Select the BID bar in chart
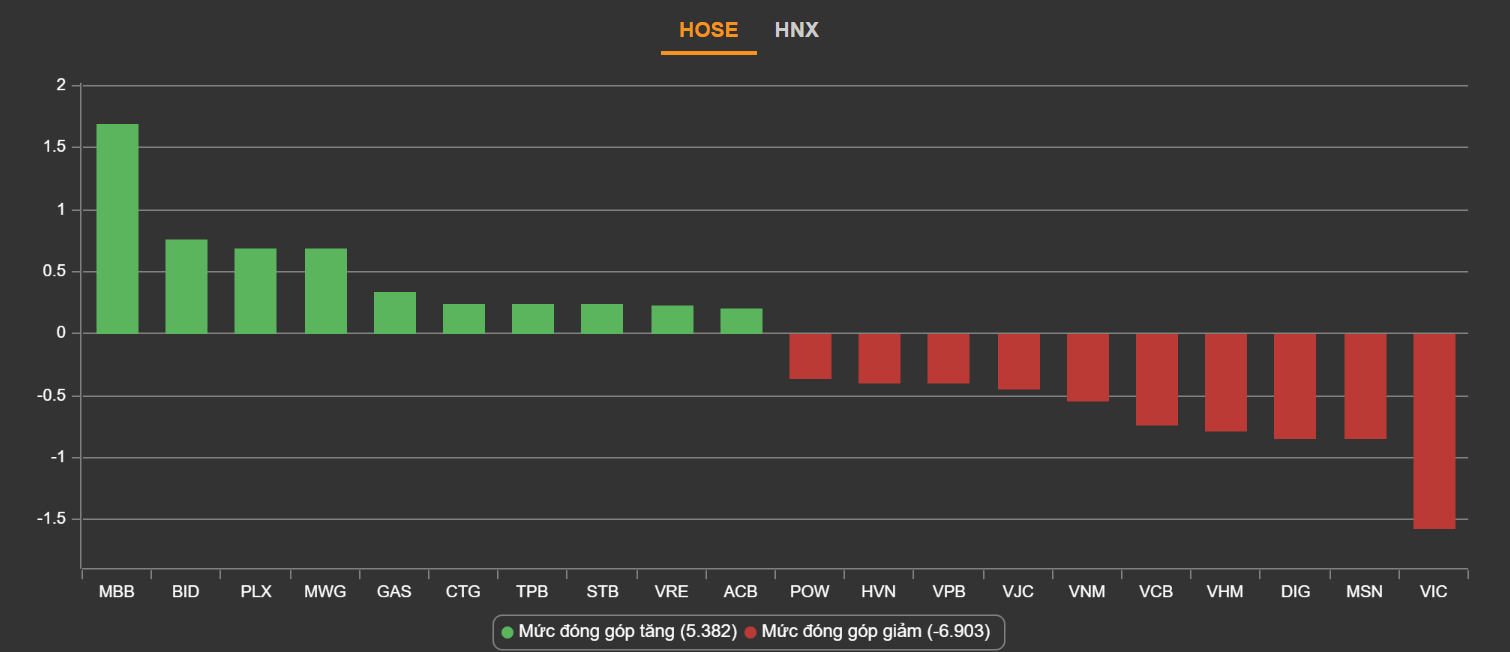The height and width of the screenshot is (652, 1510). (x=186, y=286)
